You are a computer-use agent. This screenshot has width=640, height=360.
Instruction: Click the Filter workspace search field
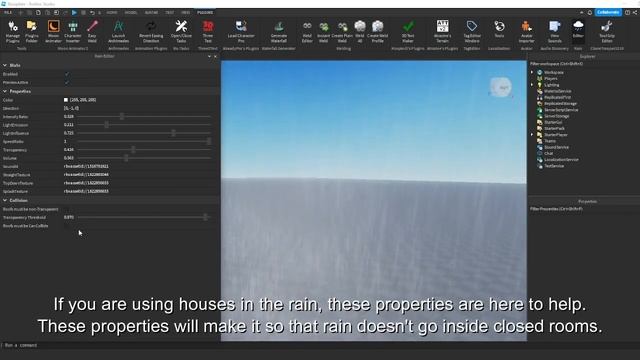pyautogui.click(x=584, y=64)
